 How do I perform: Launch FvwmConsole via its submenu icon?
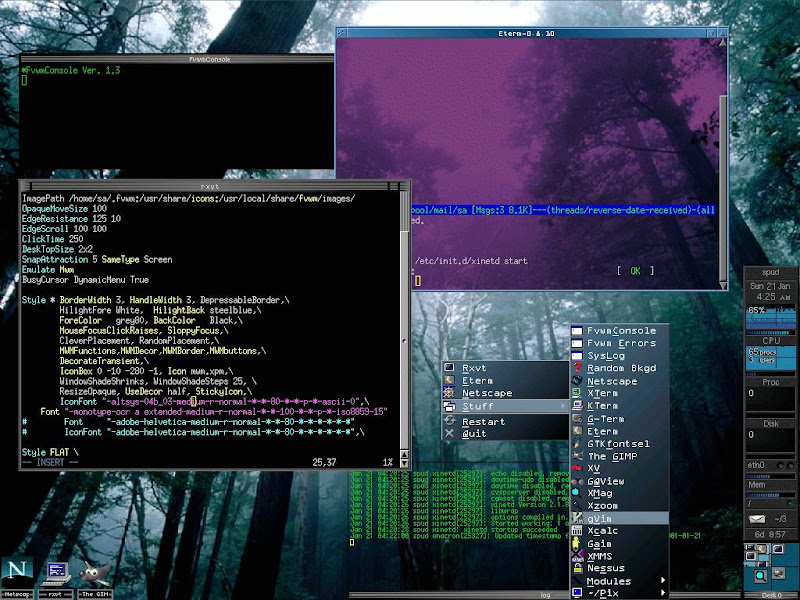coord(577,331)
